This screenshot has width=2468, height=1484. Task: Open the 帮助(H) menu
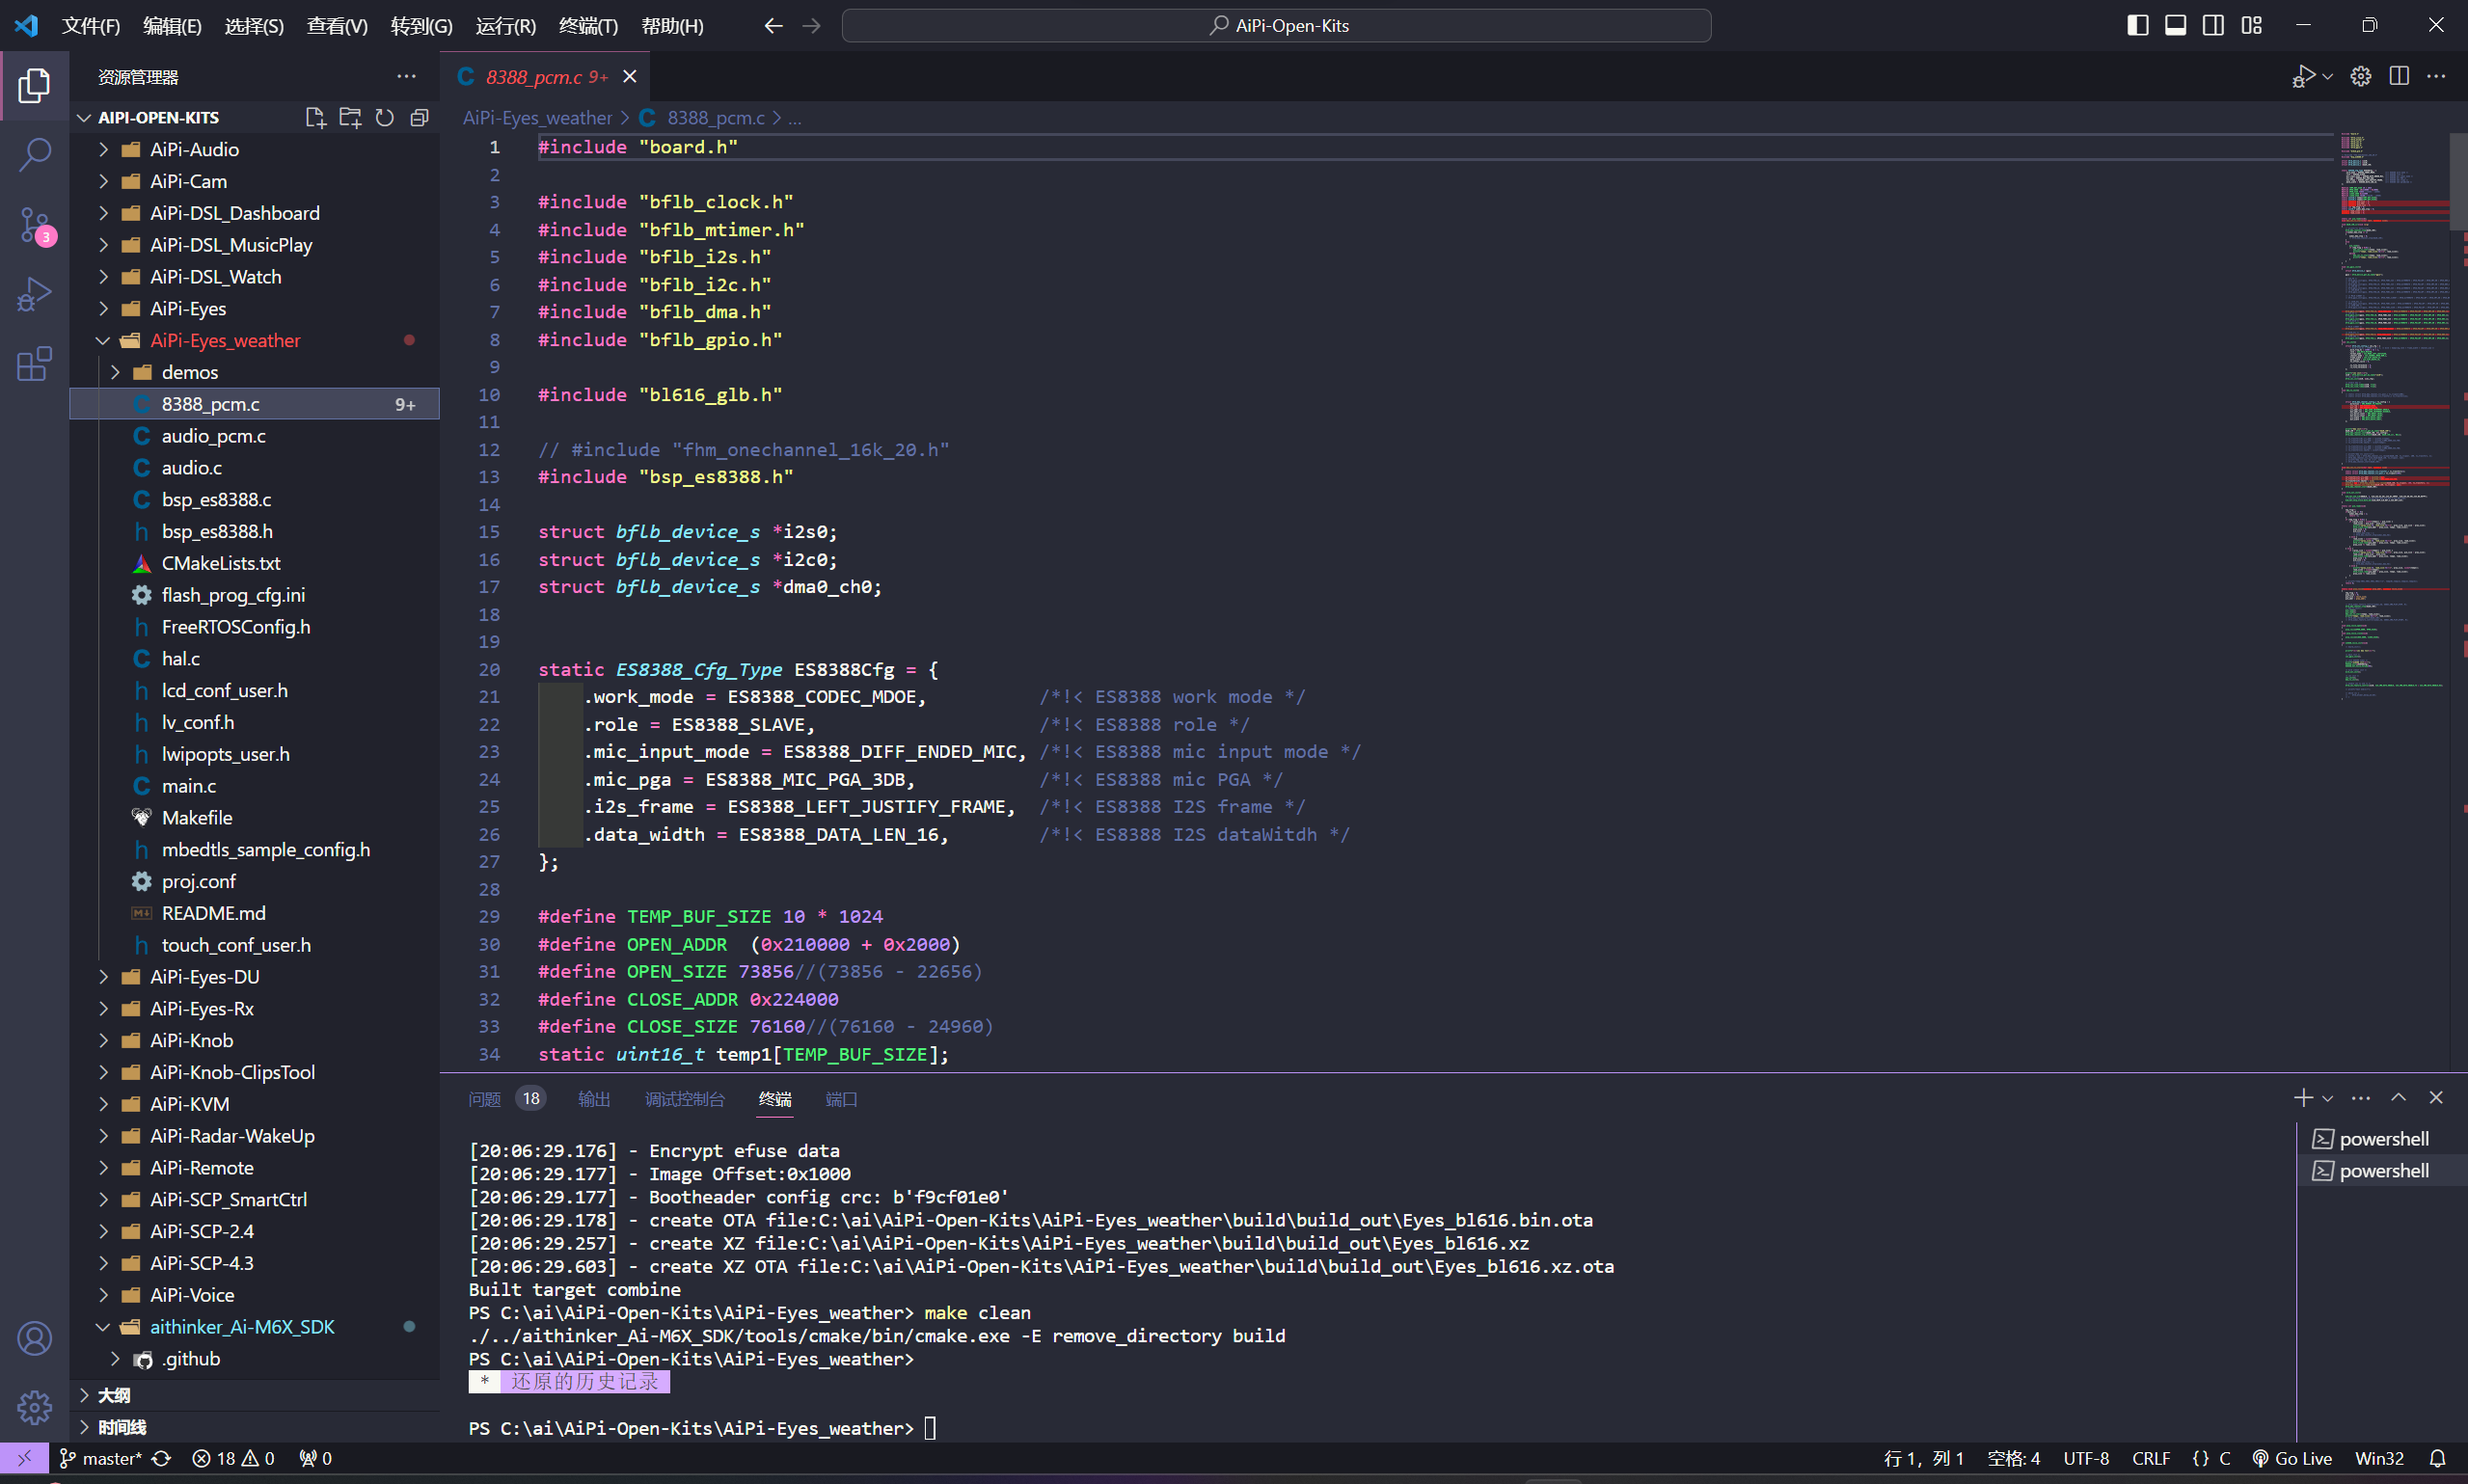[x=672, y=26]
